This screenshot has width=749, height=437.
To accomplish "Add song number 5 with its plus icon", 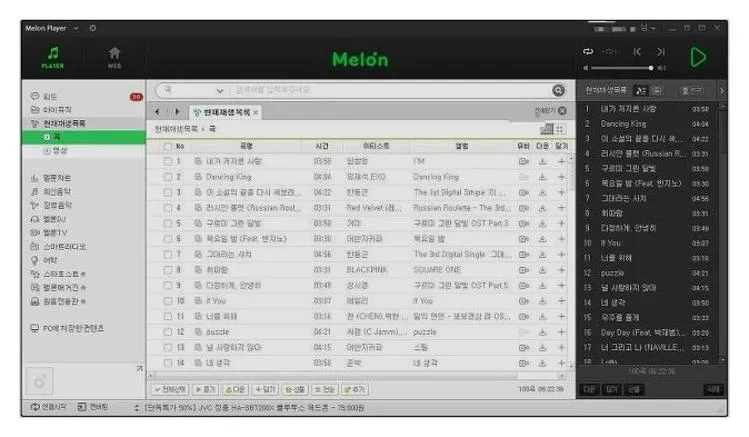I will [561, 224].
